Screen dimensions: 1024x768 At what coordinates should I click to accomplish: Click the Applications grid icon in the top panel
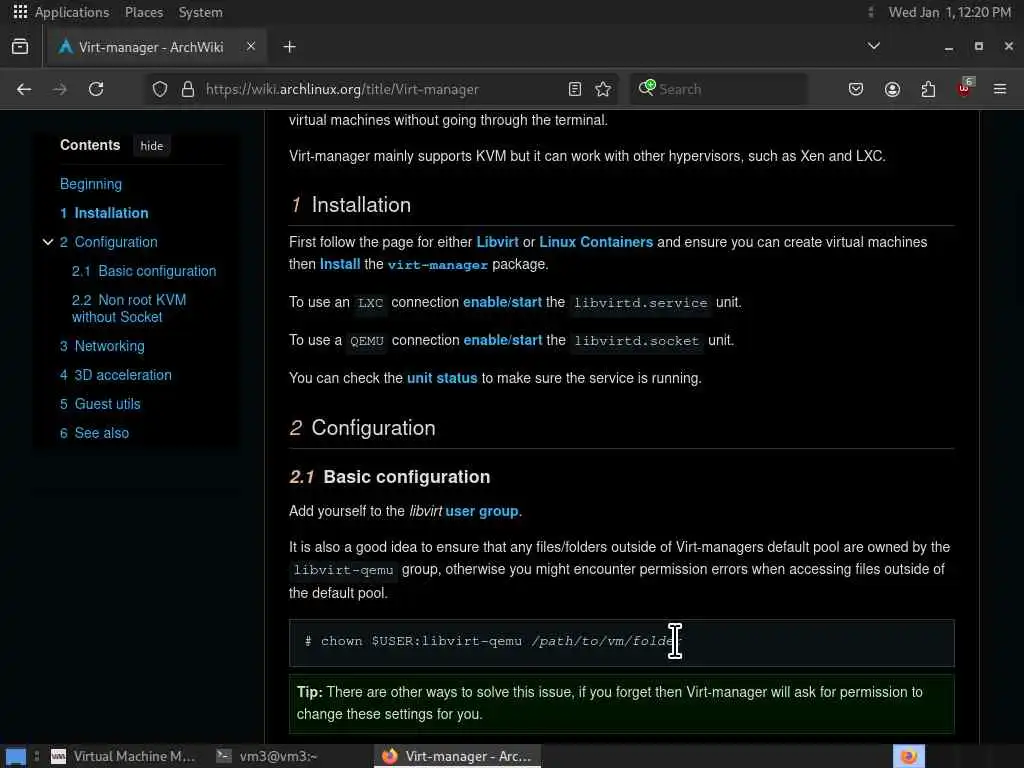[x=20, y=12]
